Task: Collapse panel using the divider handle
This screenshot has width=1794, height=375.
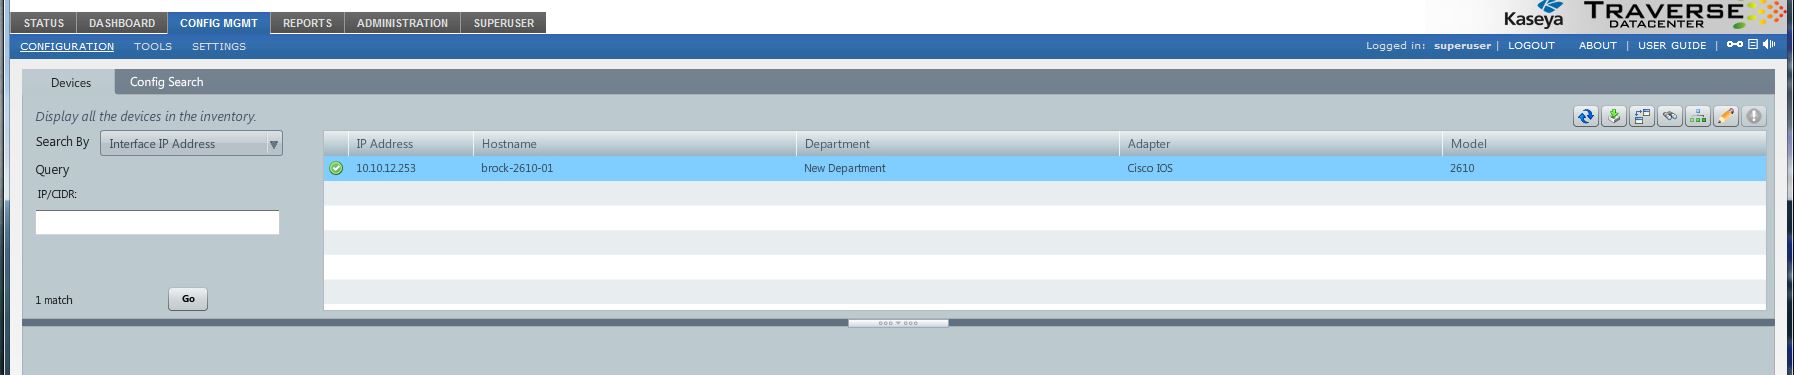Action: 898,323
